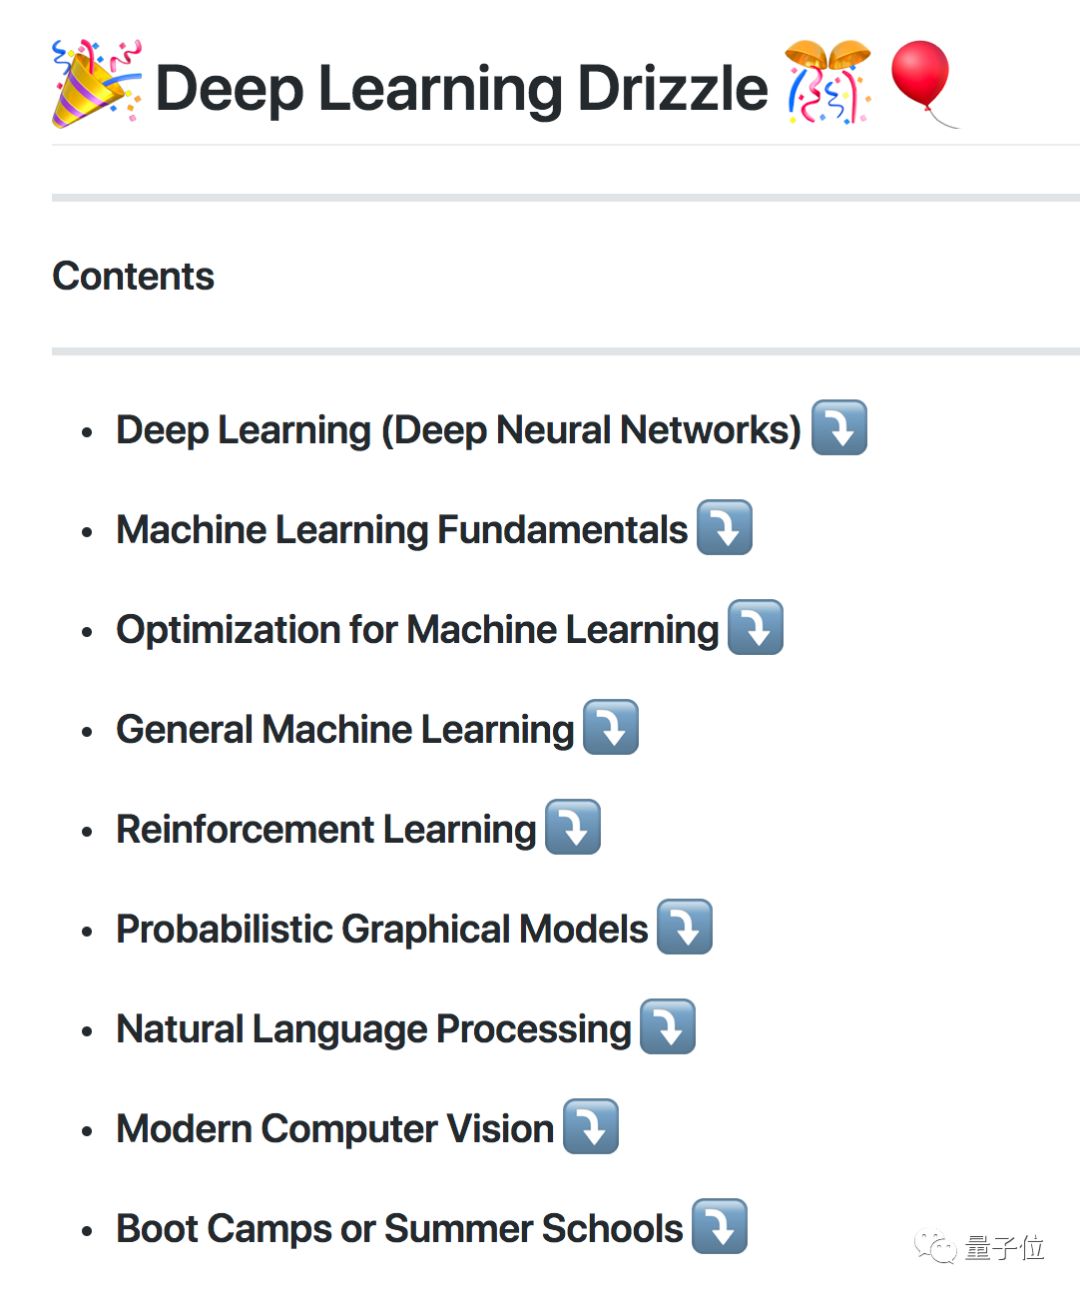Select the Reinforcement Learning link
This screenshot has height=1296, width=1080.
[x=326, y=830]
